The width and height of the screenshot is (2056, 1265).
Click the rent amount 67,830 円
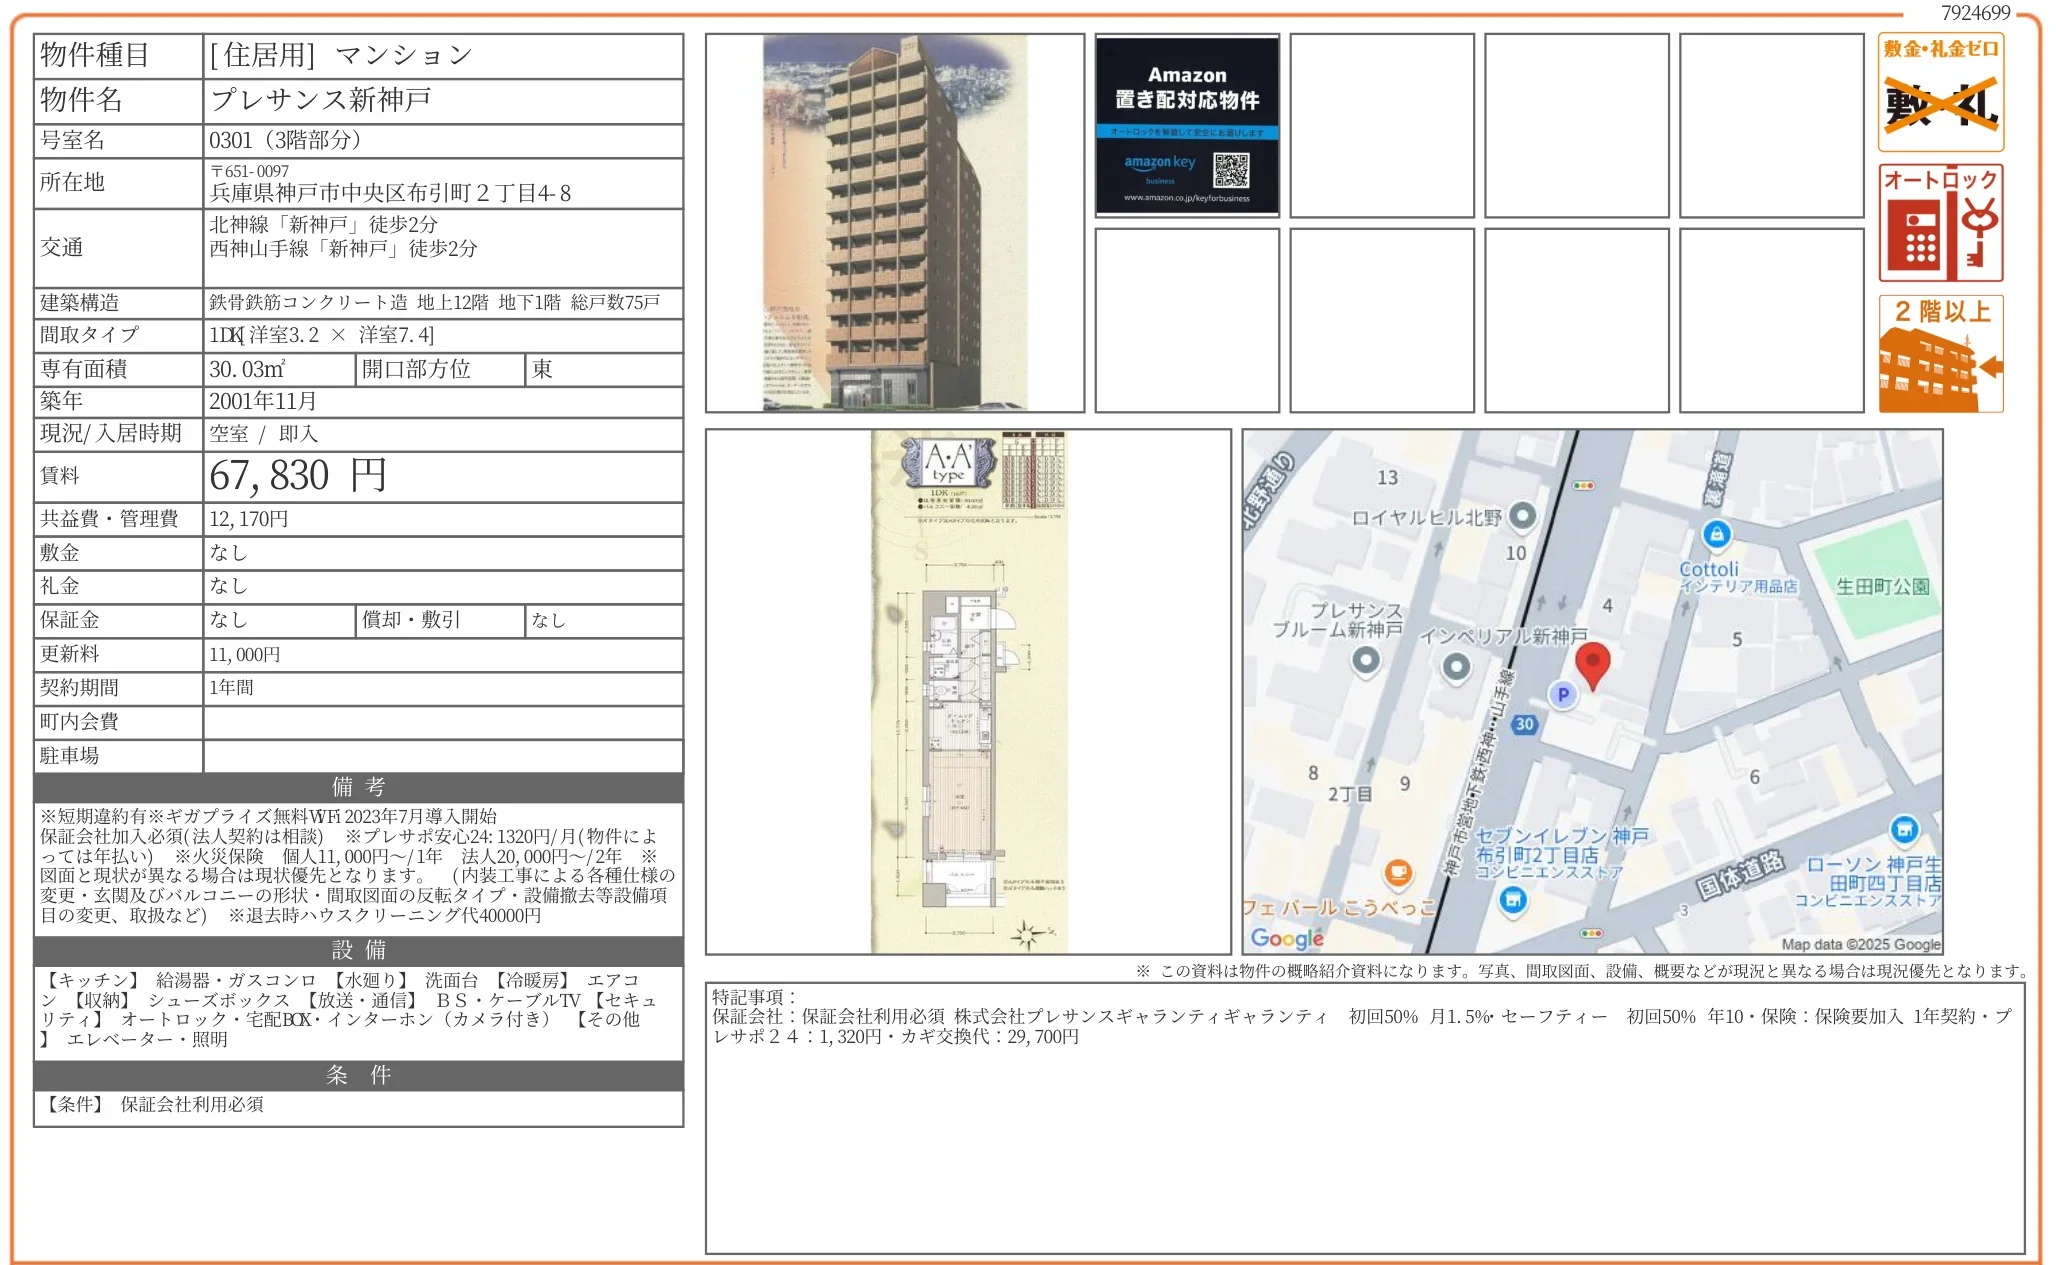click(x=298, y=476)
